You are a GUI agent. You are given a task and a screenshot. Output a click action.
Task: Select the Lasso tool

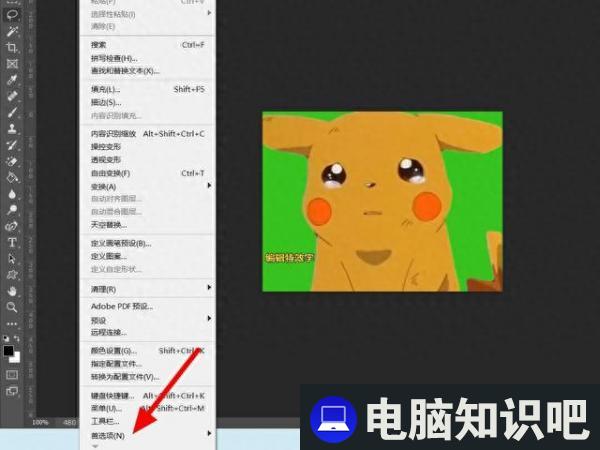point(12,15)
